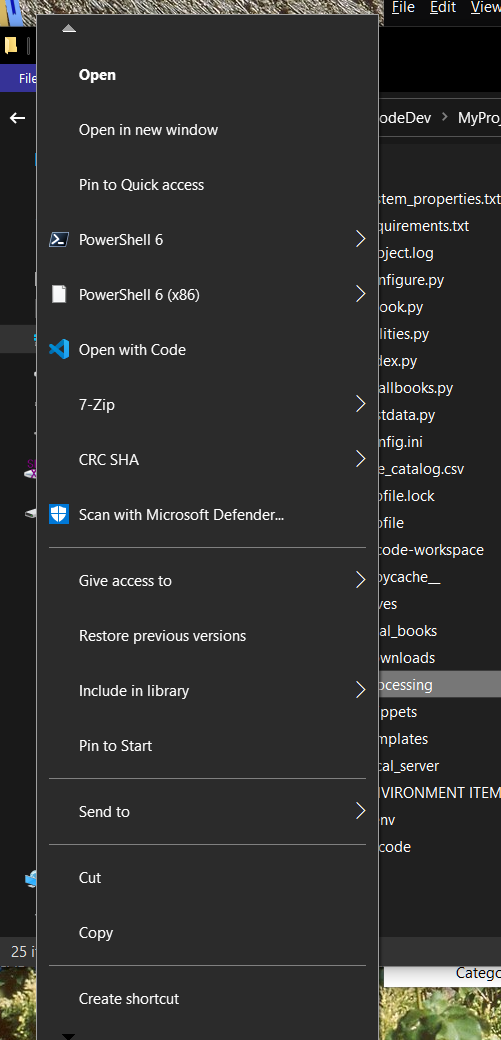Open the View menu in top-right window
The height and width of the screenshot is (1040, 501).
point(485,7)
